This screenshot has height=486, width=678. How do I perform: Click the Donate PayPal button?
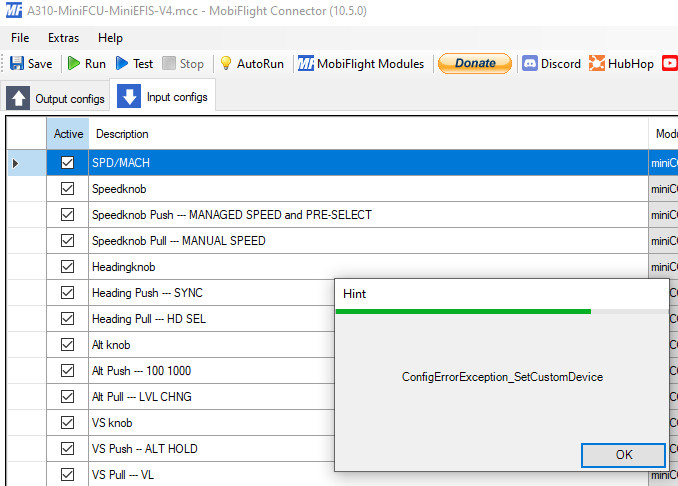coord(475,63)
